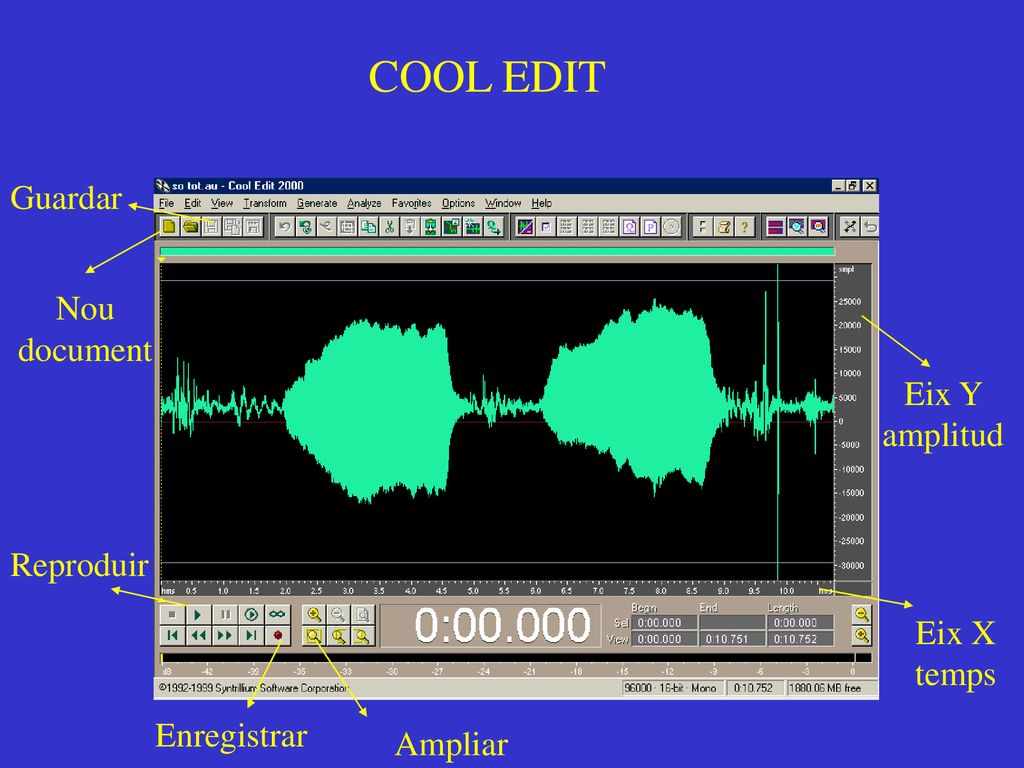
Task: Open the Options menu
Action: [x=458, y=203]
